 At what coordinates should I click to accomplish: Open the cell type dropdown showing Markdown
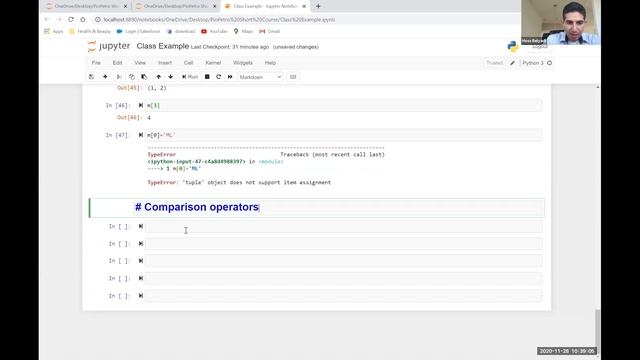(260, 77)
